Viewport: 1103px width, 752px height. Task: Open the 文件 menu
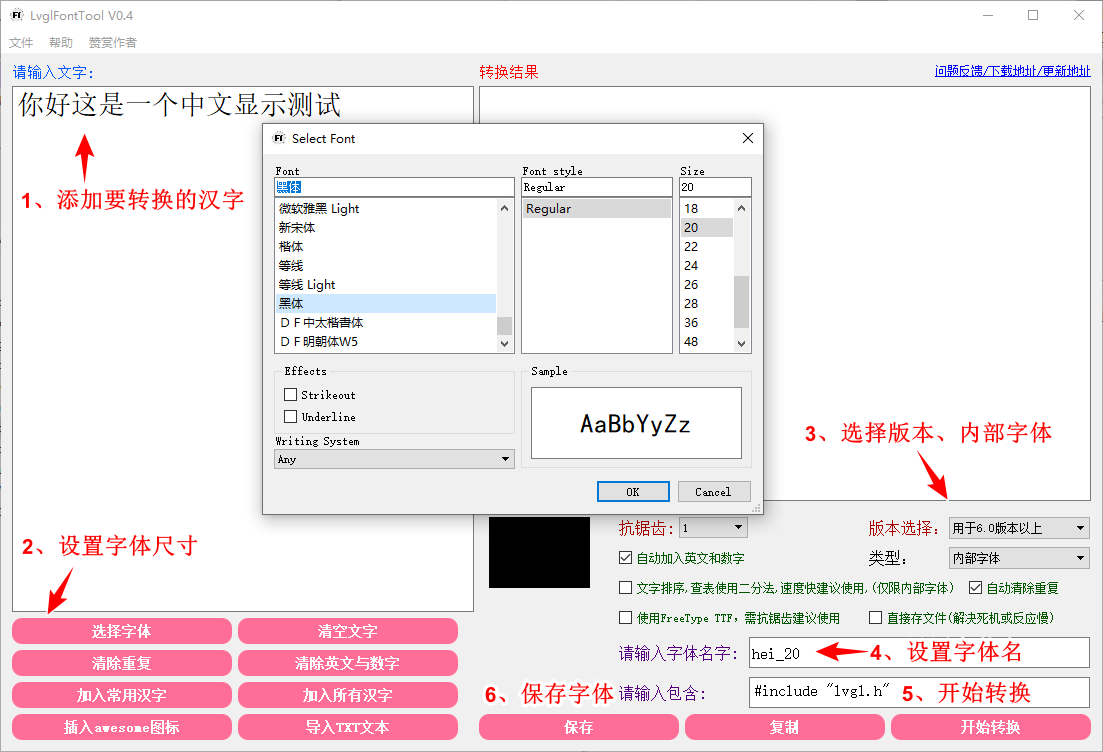[21, 43]
